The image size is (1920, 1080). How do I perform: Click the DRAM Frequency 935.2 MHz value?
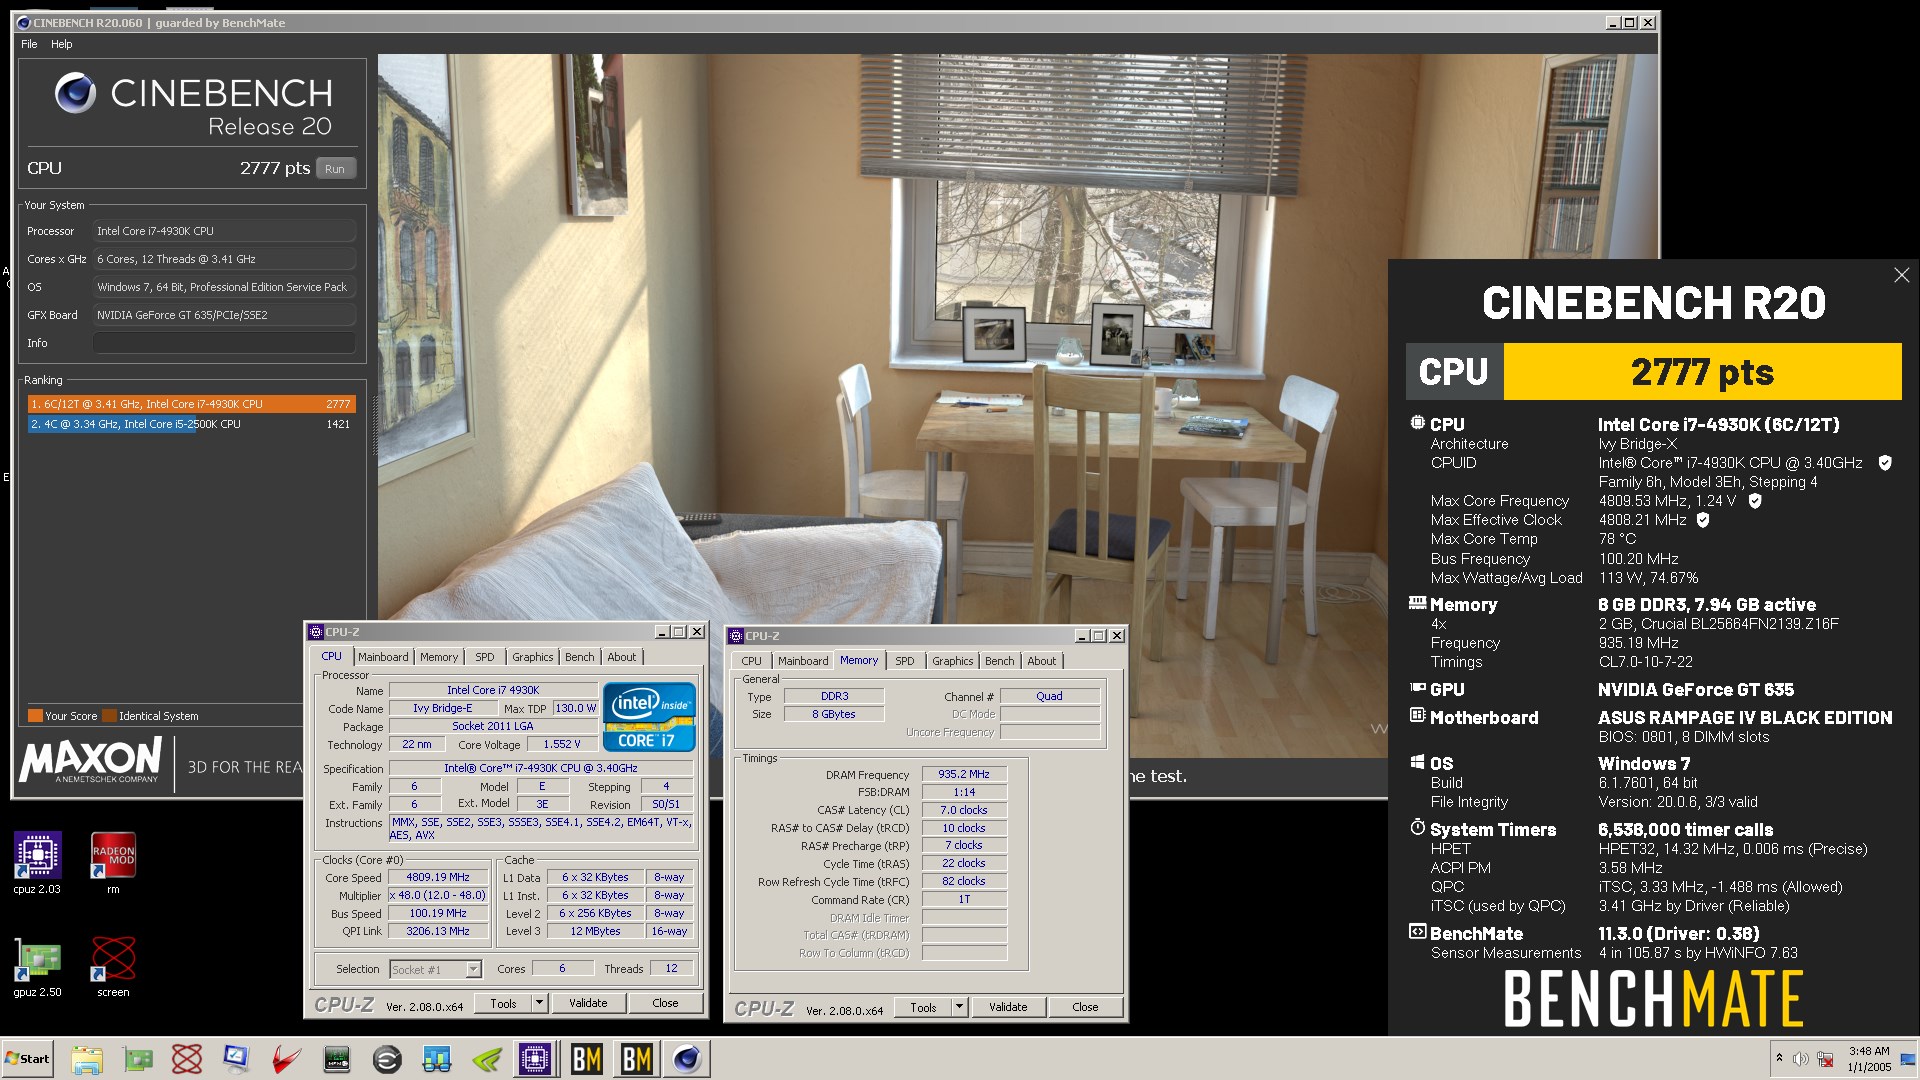click(x=964, y=774)
